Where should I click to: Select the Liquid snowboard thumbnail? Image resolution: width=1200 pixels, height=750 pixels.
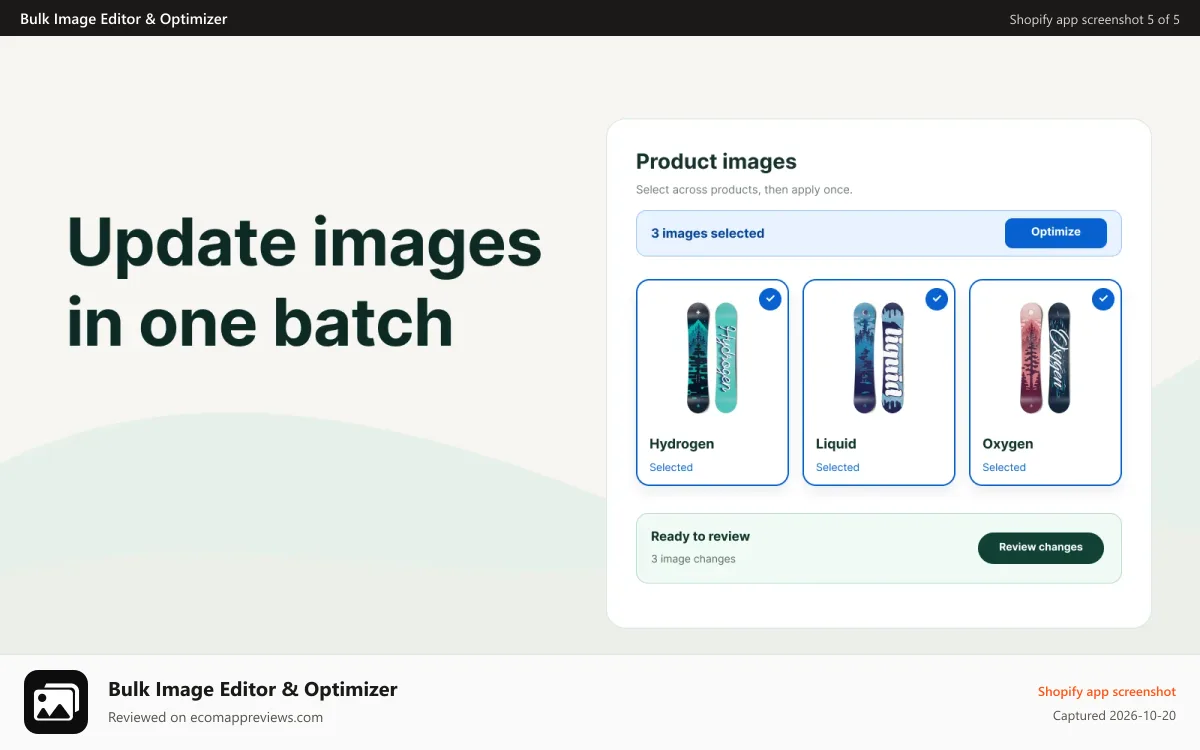[x=879, y=358]
